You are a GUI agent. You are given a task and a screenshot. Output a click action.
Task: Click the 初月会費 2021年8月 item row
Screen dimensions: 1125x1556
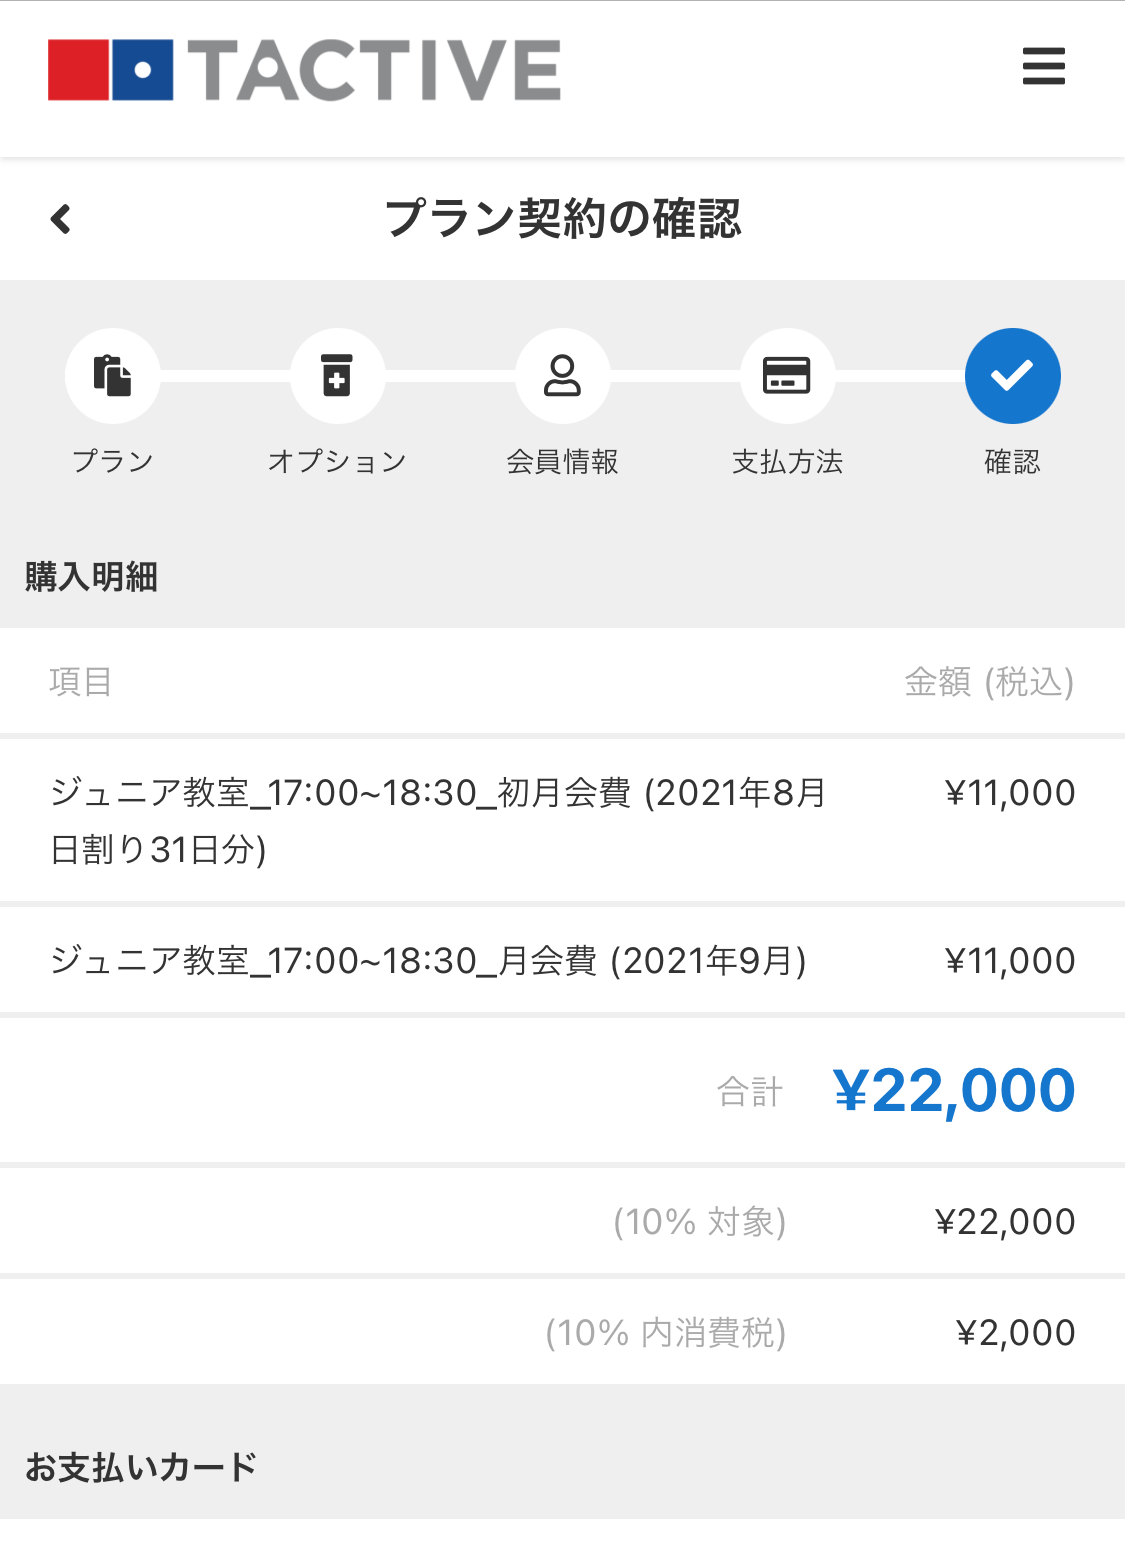click(562, 821)
